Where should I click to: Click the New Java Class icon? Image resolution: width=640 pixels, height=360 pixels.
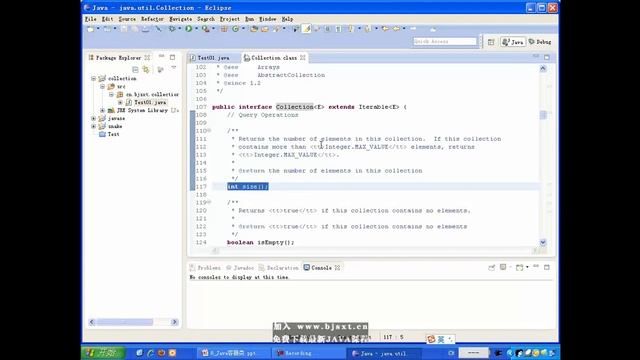[x=235, y=29]
